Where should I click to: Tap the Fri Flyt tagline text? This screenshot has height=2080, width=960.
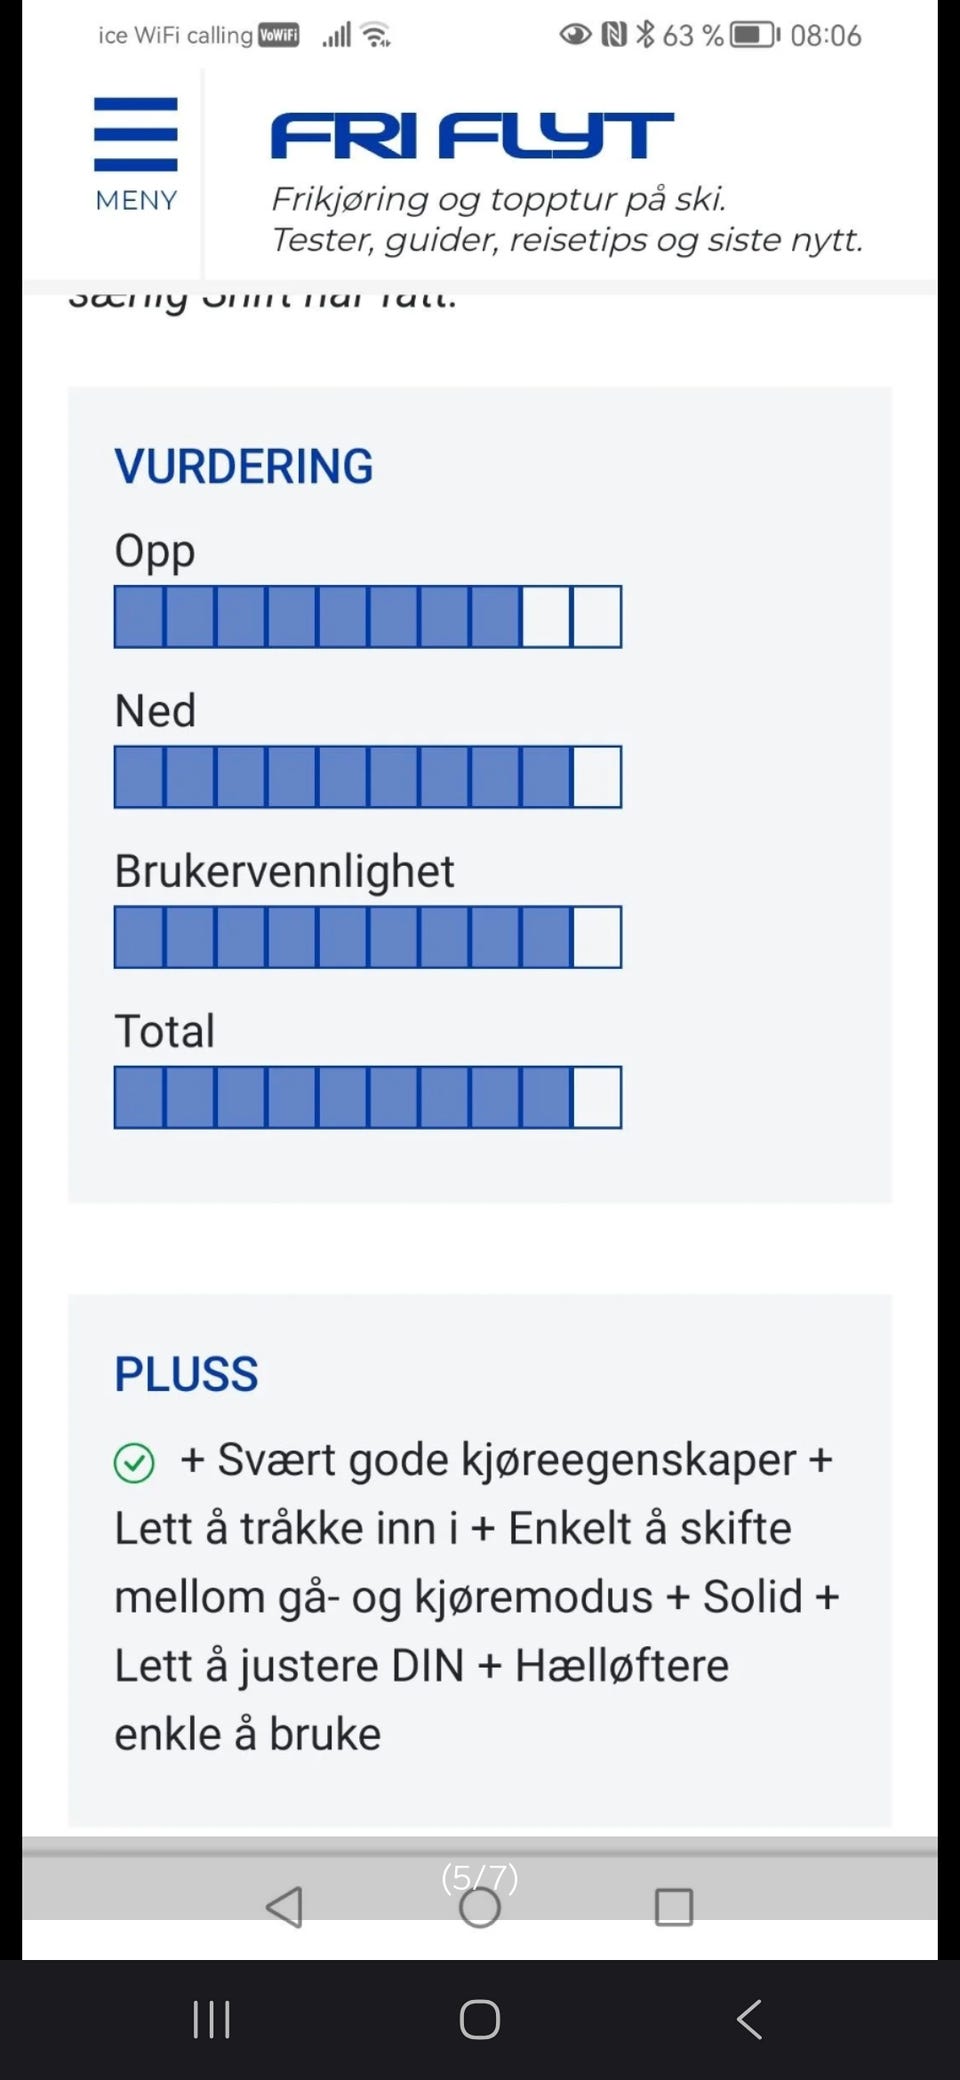coord(566,220)
